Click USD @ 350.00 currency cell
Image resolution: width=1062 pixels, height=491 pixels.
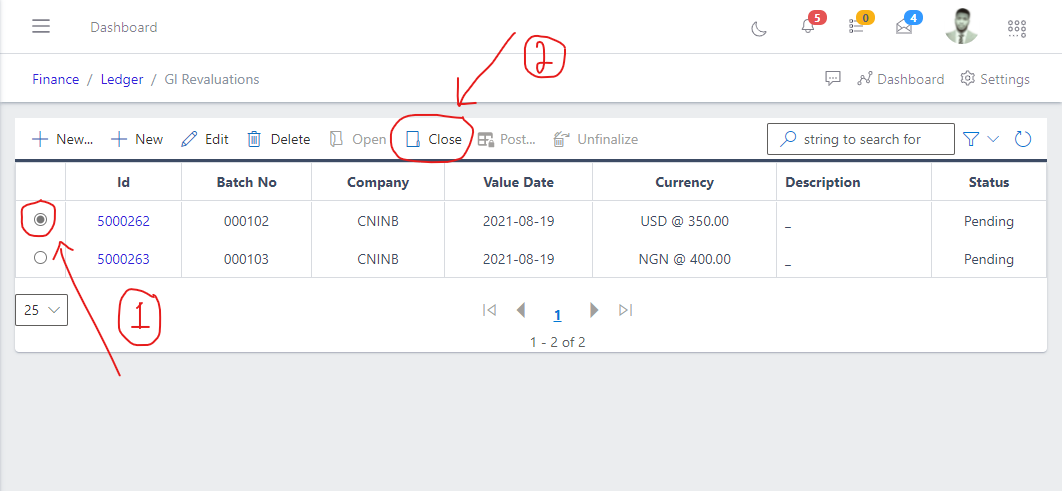coord(684,221)
